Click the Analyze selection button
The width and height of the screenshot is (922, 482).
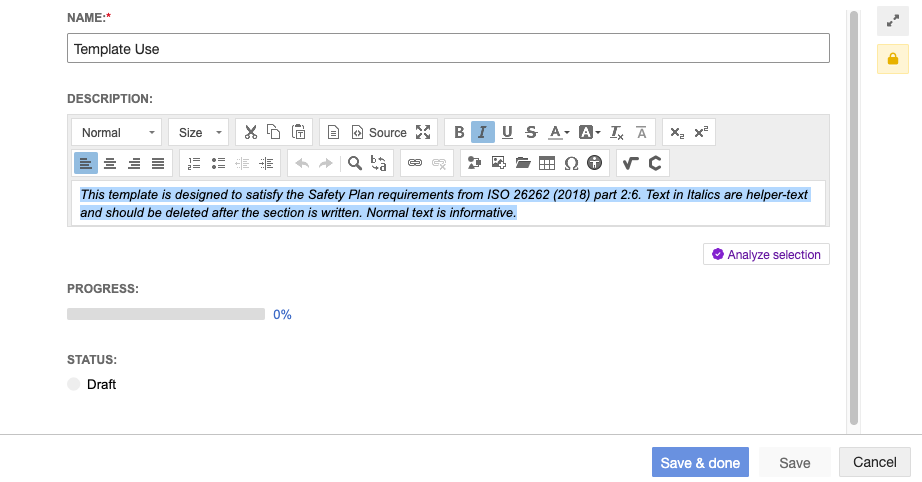click(766, 255)
